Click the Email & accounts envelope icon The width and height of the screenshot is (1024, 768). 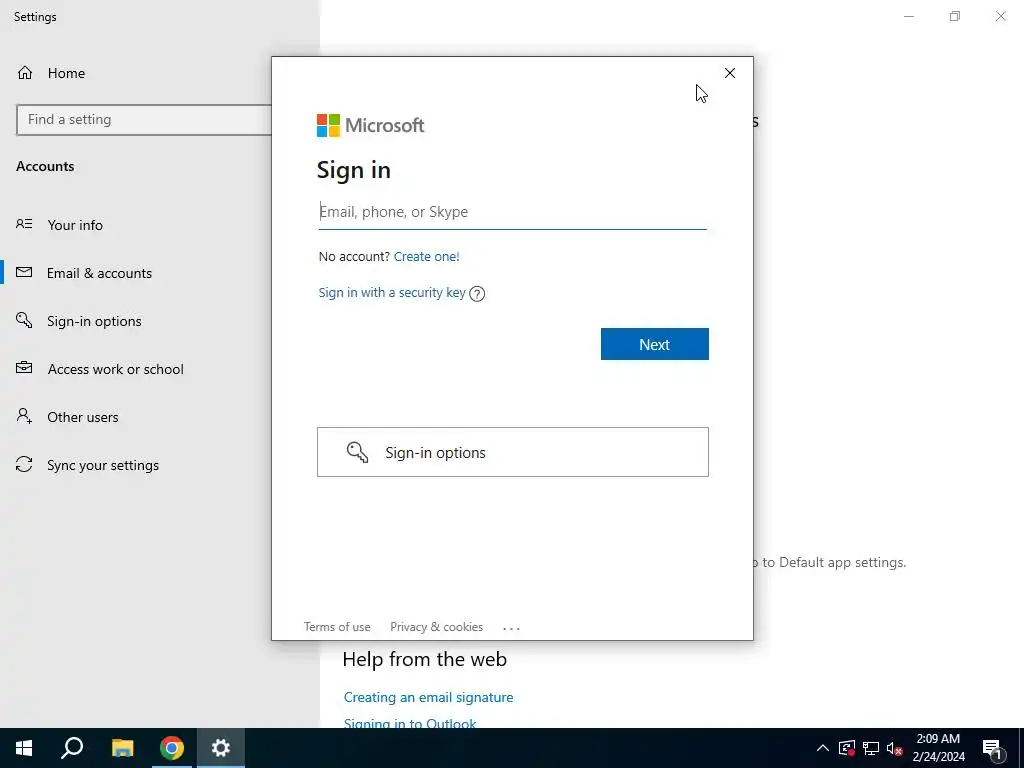tap(24, 272)
